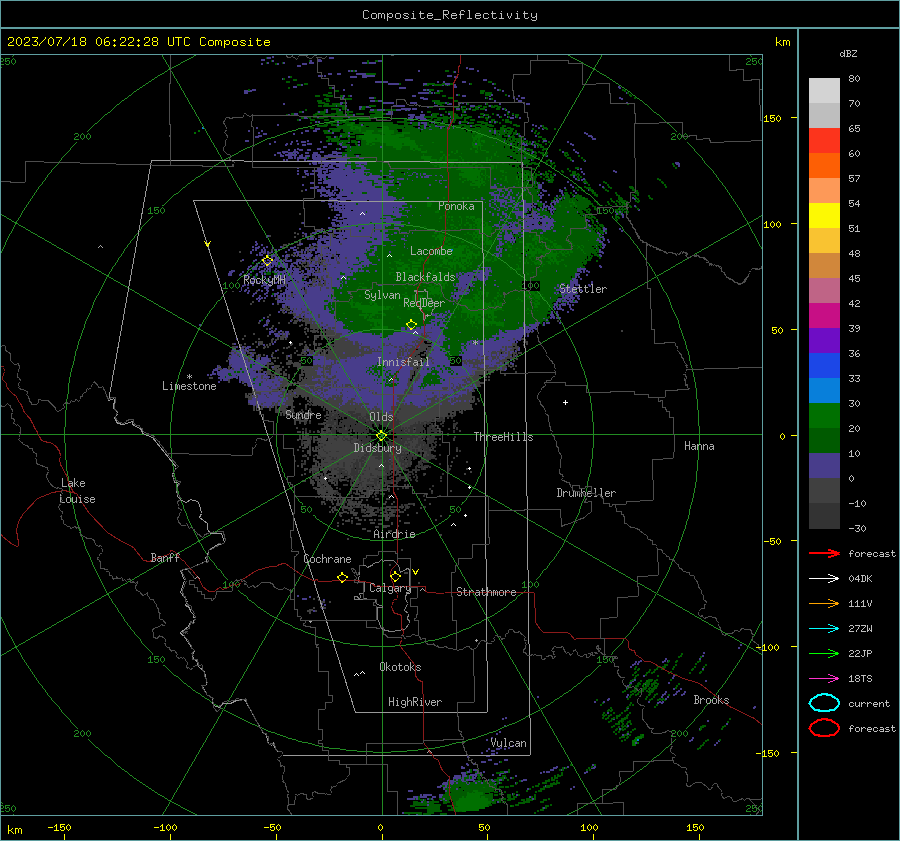Click the Didsbury city label
Image resolution: width=900 pixels, height=841 pixels.
point(377,448)
